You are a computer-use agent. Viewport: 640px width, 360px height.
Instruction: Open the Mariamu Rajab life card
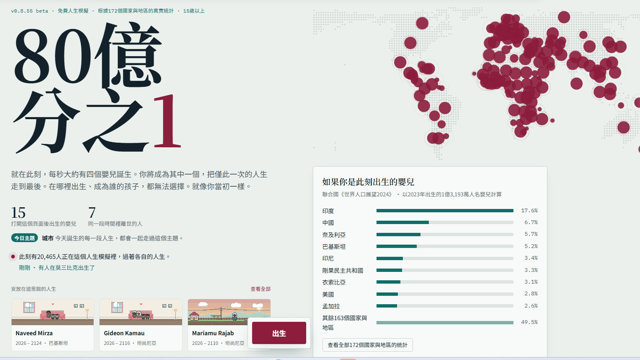229,325
